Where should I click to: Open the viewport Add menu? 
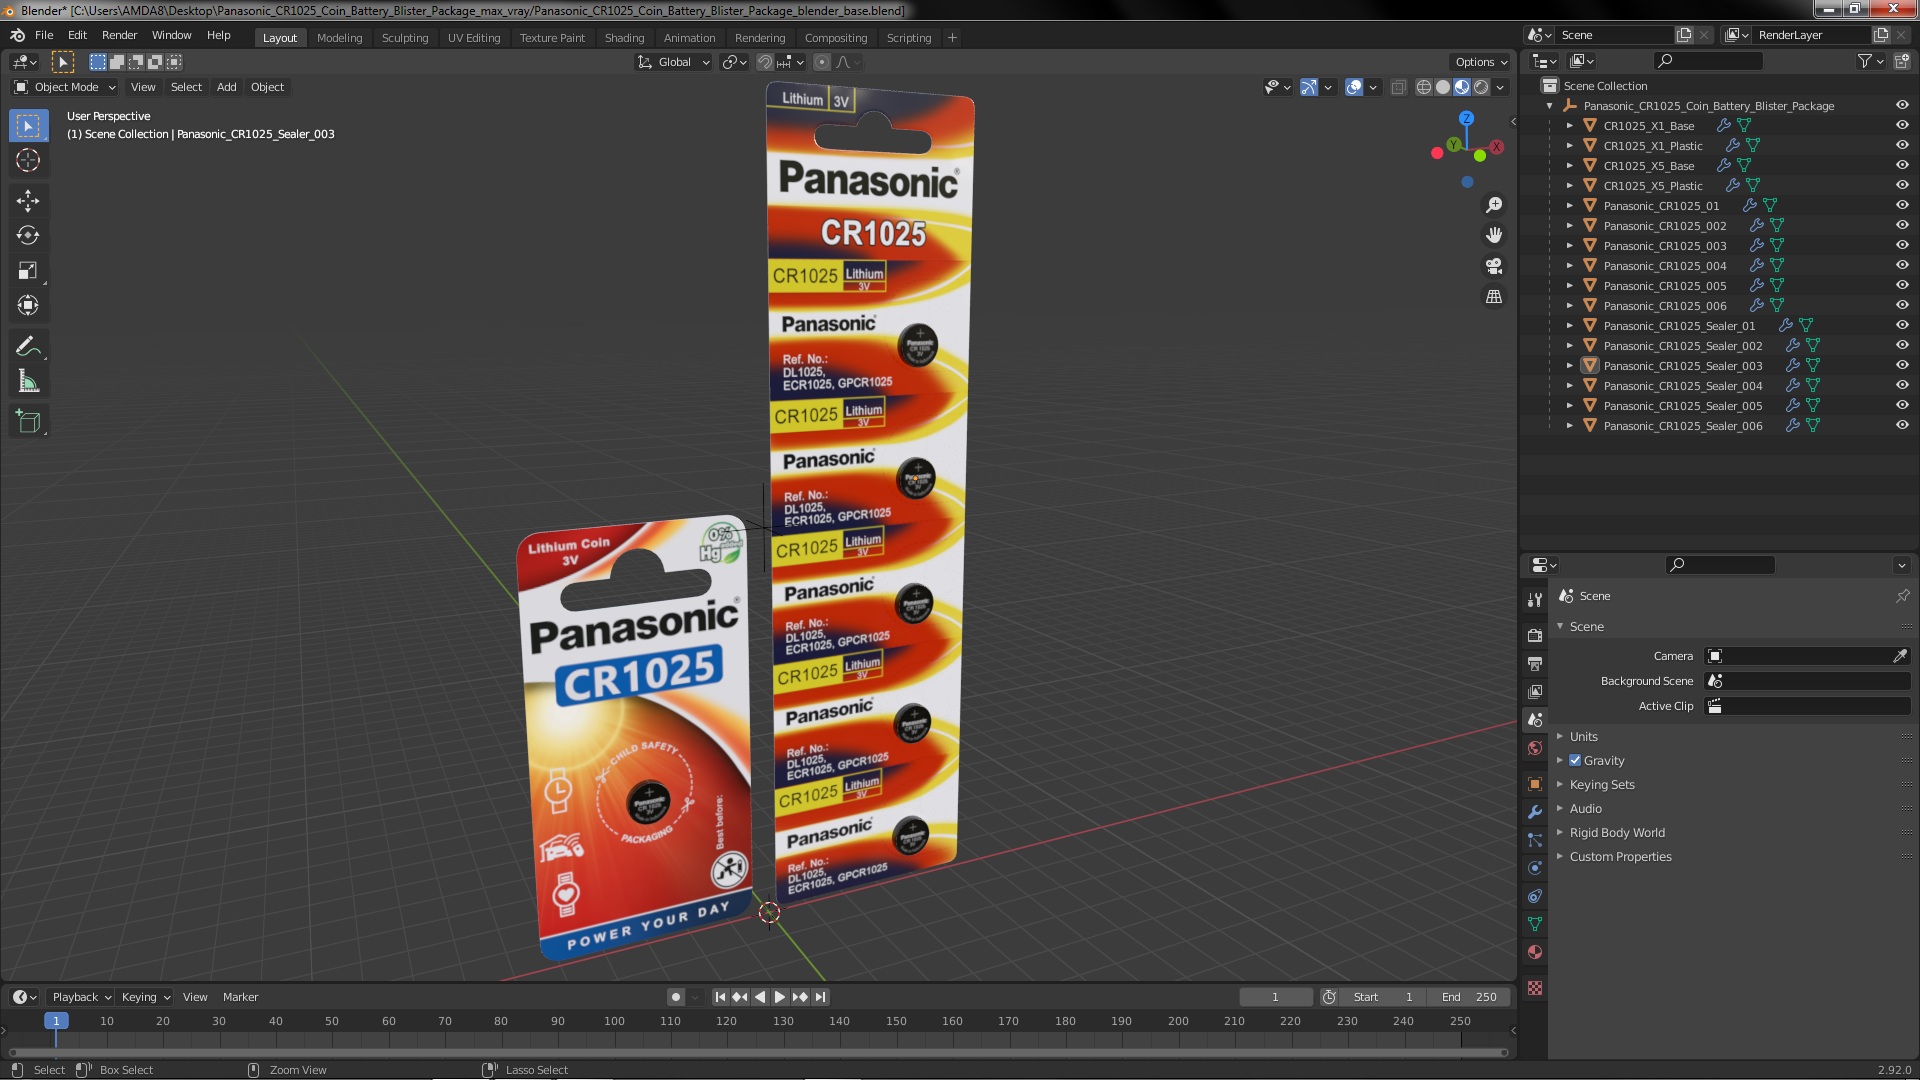(x=227, y=88)
